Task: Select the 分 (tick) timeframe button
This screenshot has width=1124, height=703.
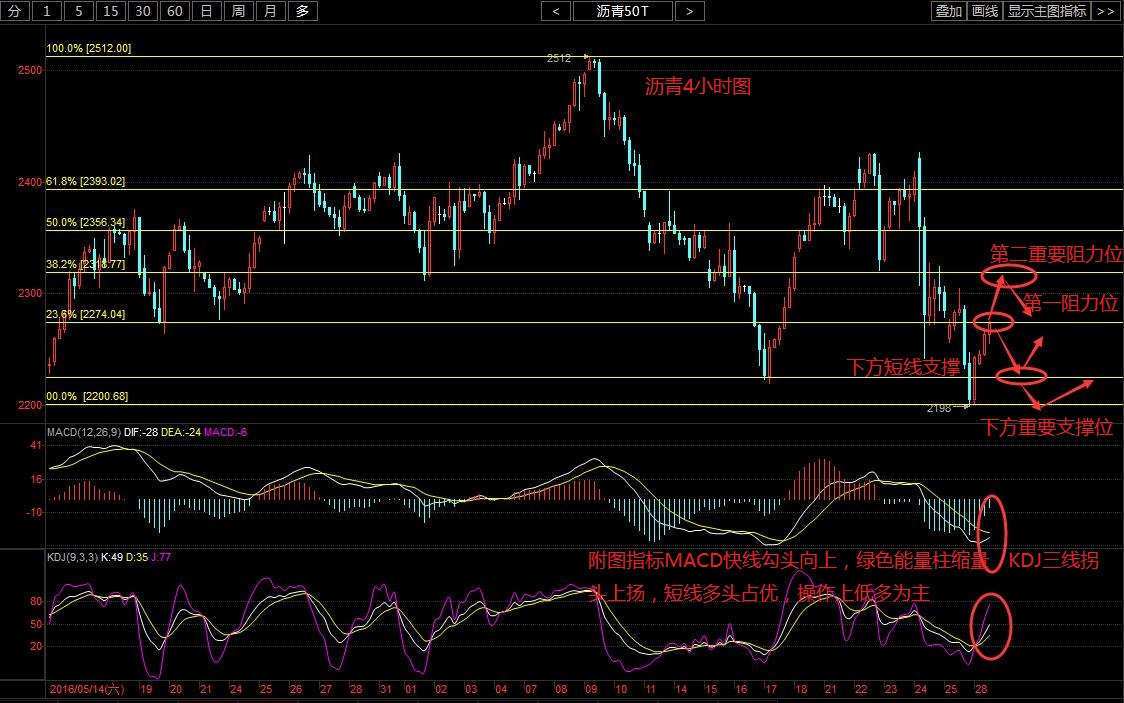Action: pos(14,12)
